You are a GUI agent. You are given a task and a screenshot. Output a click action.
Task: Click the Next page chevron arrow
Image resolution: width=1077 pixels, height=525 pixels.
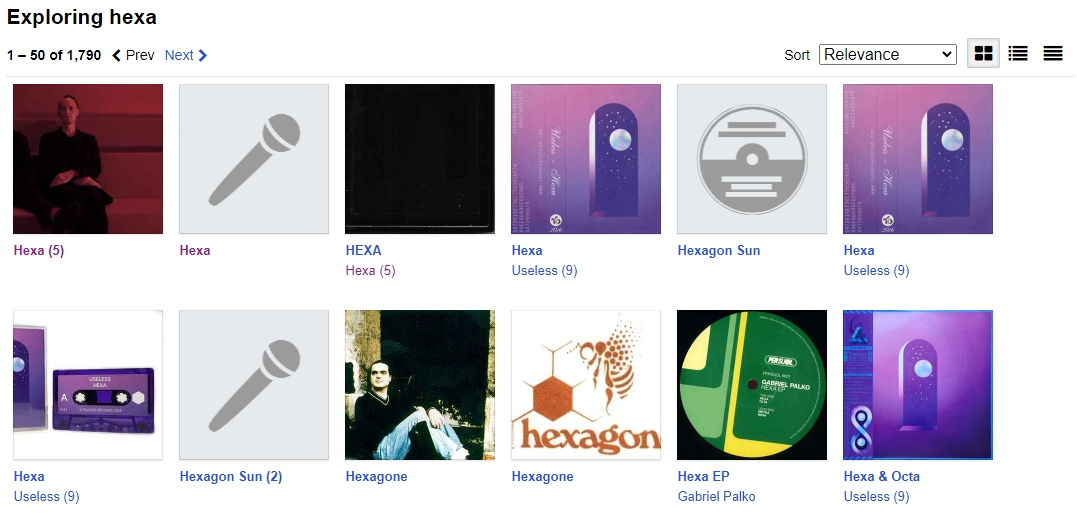(x=203, y=55)
